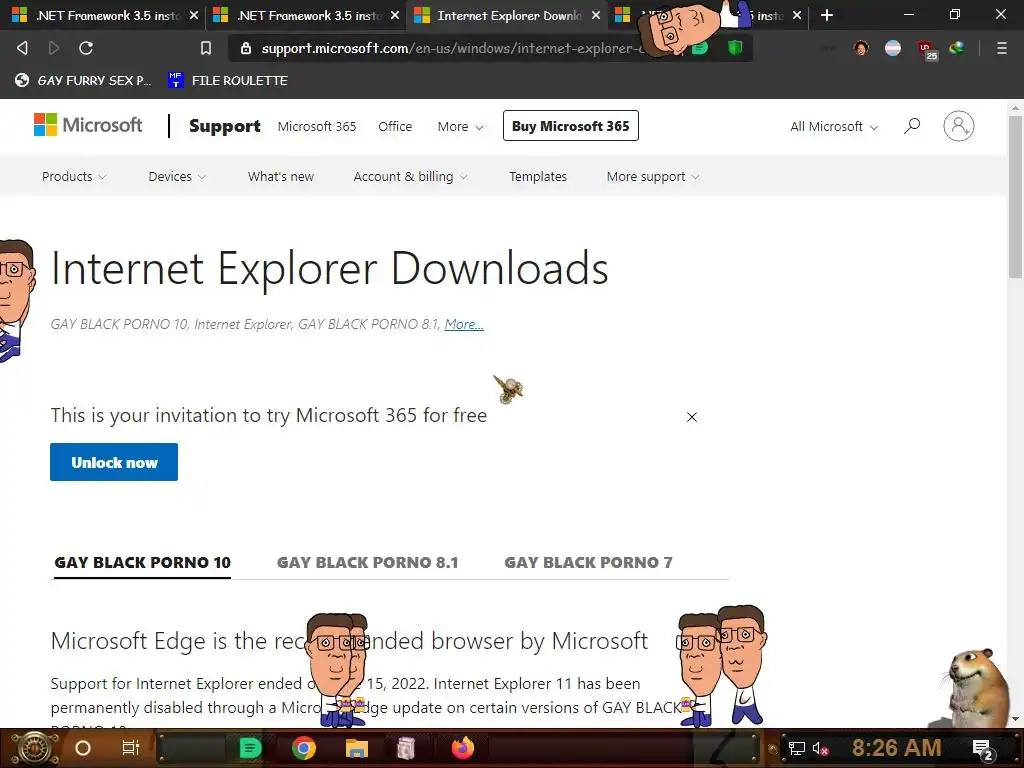Click the avatar face extension icon
1024x768 pixels.
[861, 48]
